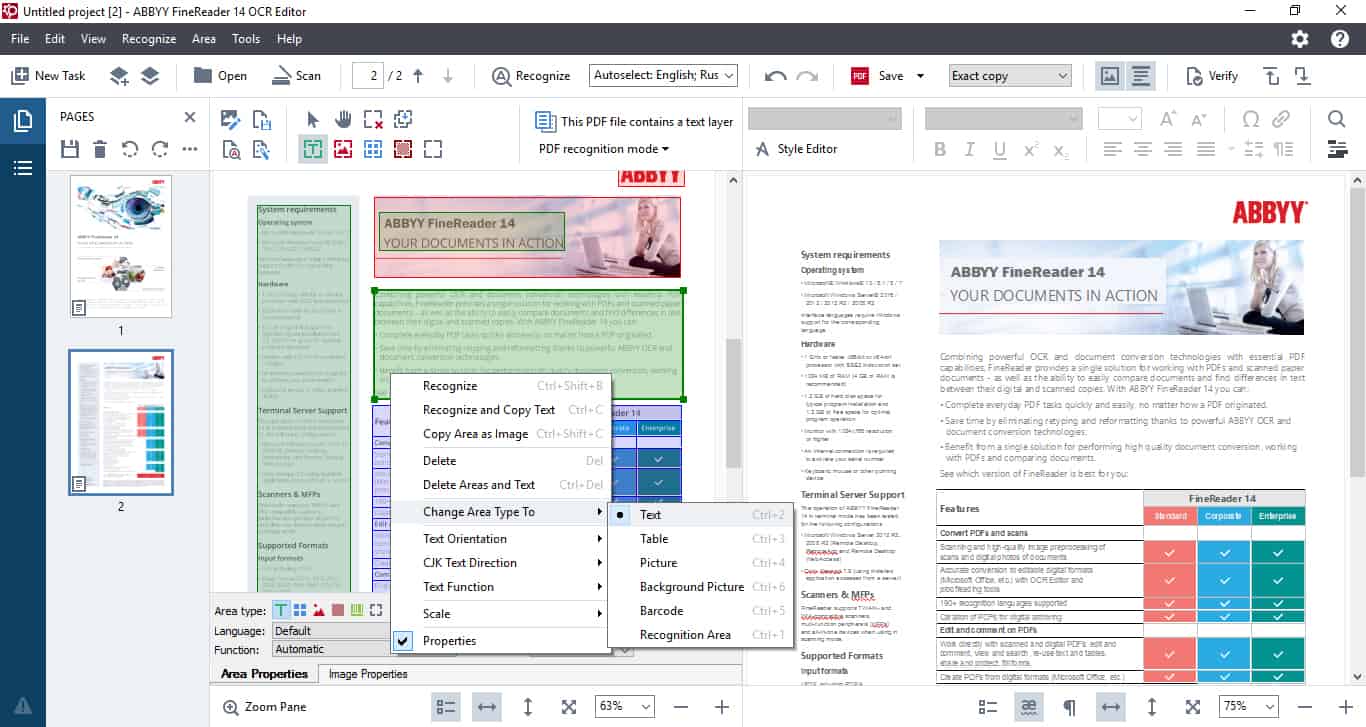Click move to next error icon
Viewport: 1366px width, 727px height.
coord(1302,76)
